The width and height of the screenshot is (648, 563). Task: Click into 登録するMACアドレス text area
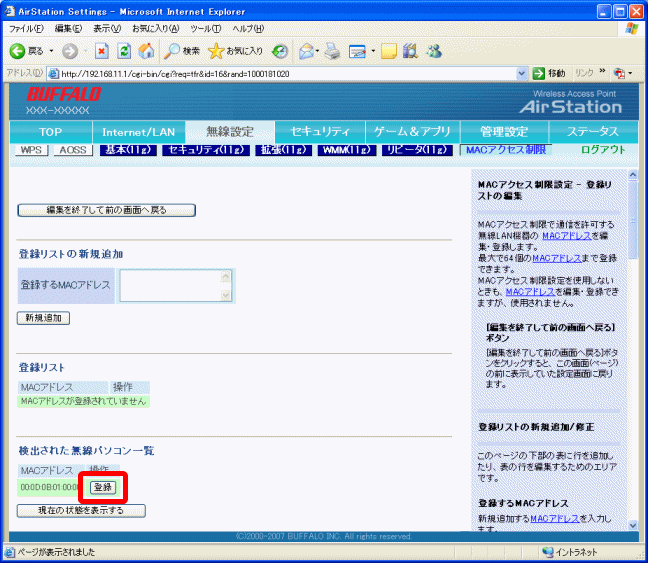(x=171, y=286)
